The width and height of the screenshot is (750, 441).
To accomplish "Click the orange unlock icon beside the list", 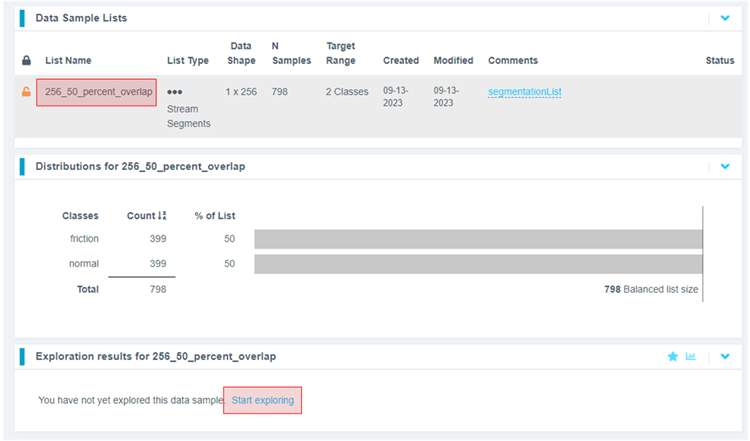I will pyautogui.click(x=26, y=92).
